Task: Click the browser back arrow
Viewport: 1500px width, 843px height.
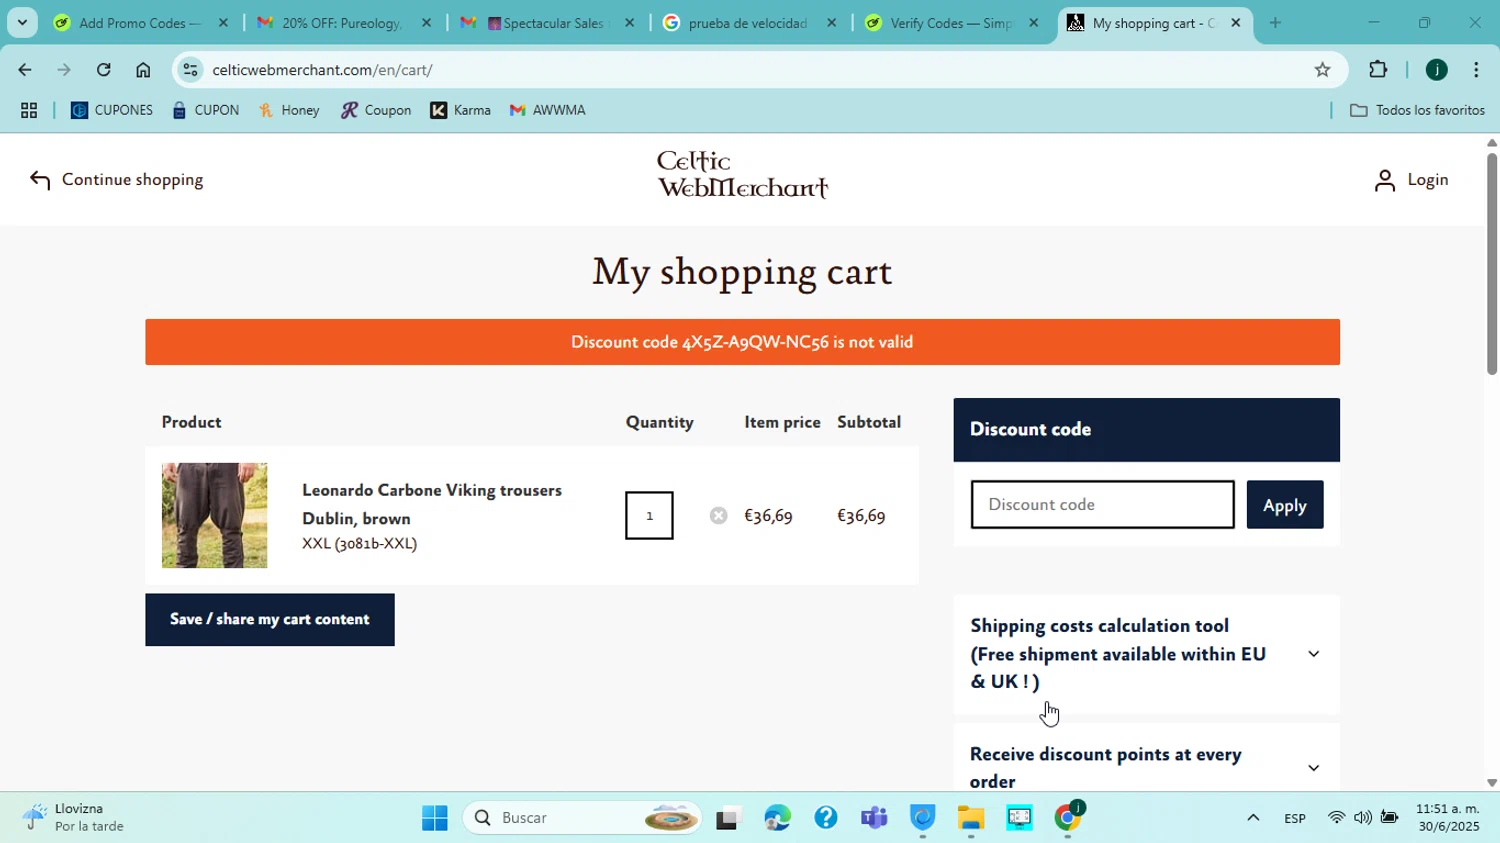Action: tap(24, 70)
